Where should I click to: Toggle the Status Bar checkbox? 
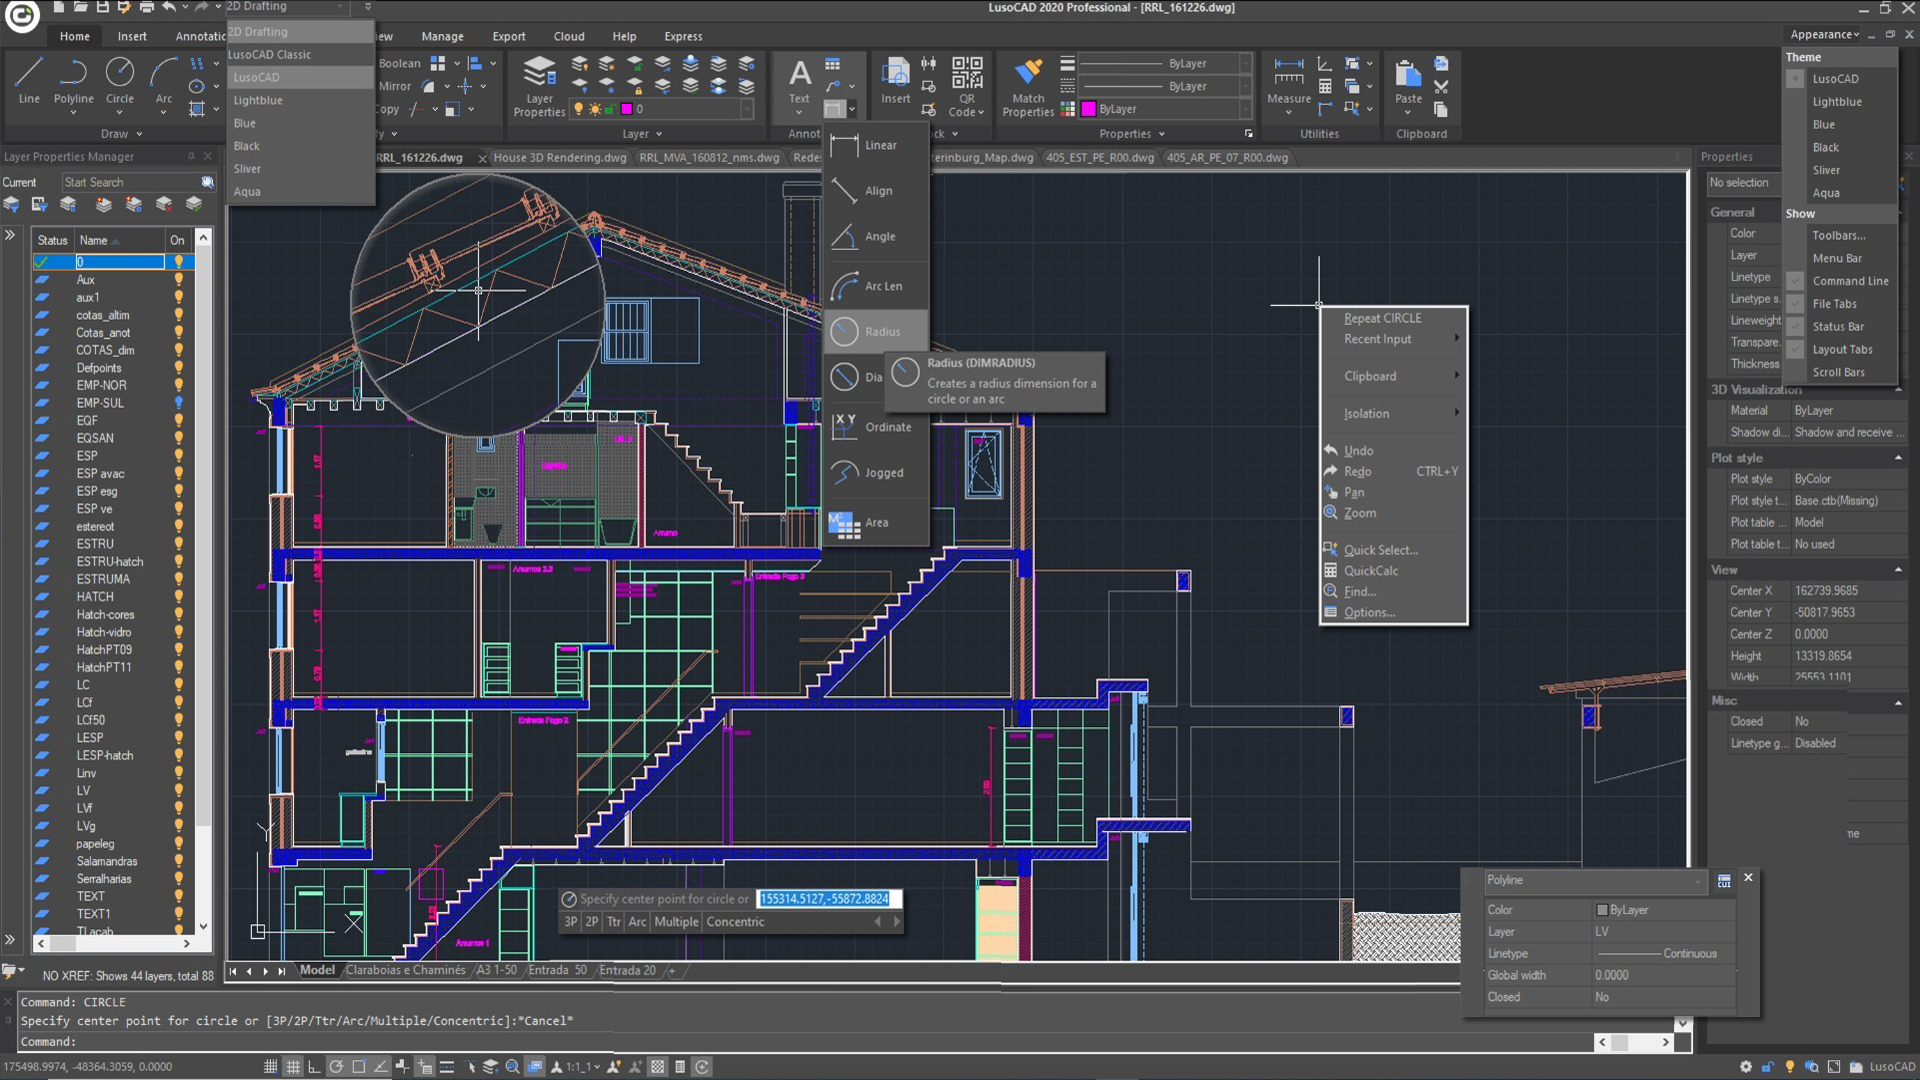[x=1795, y=327]
